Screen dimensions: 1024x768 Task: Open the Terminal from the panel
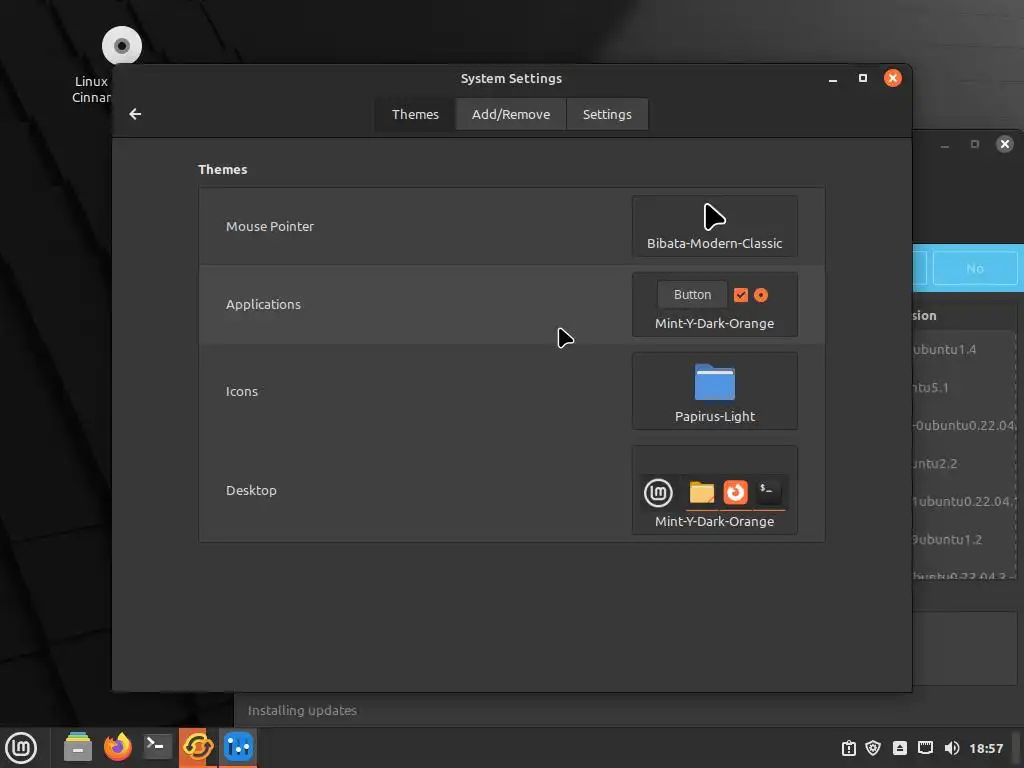[157, 747]
